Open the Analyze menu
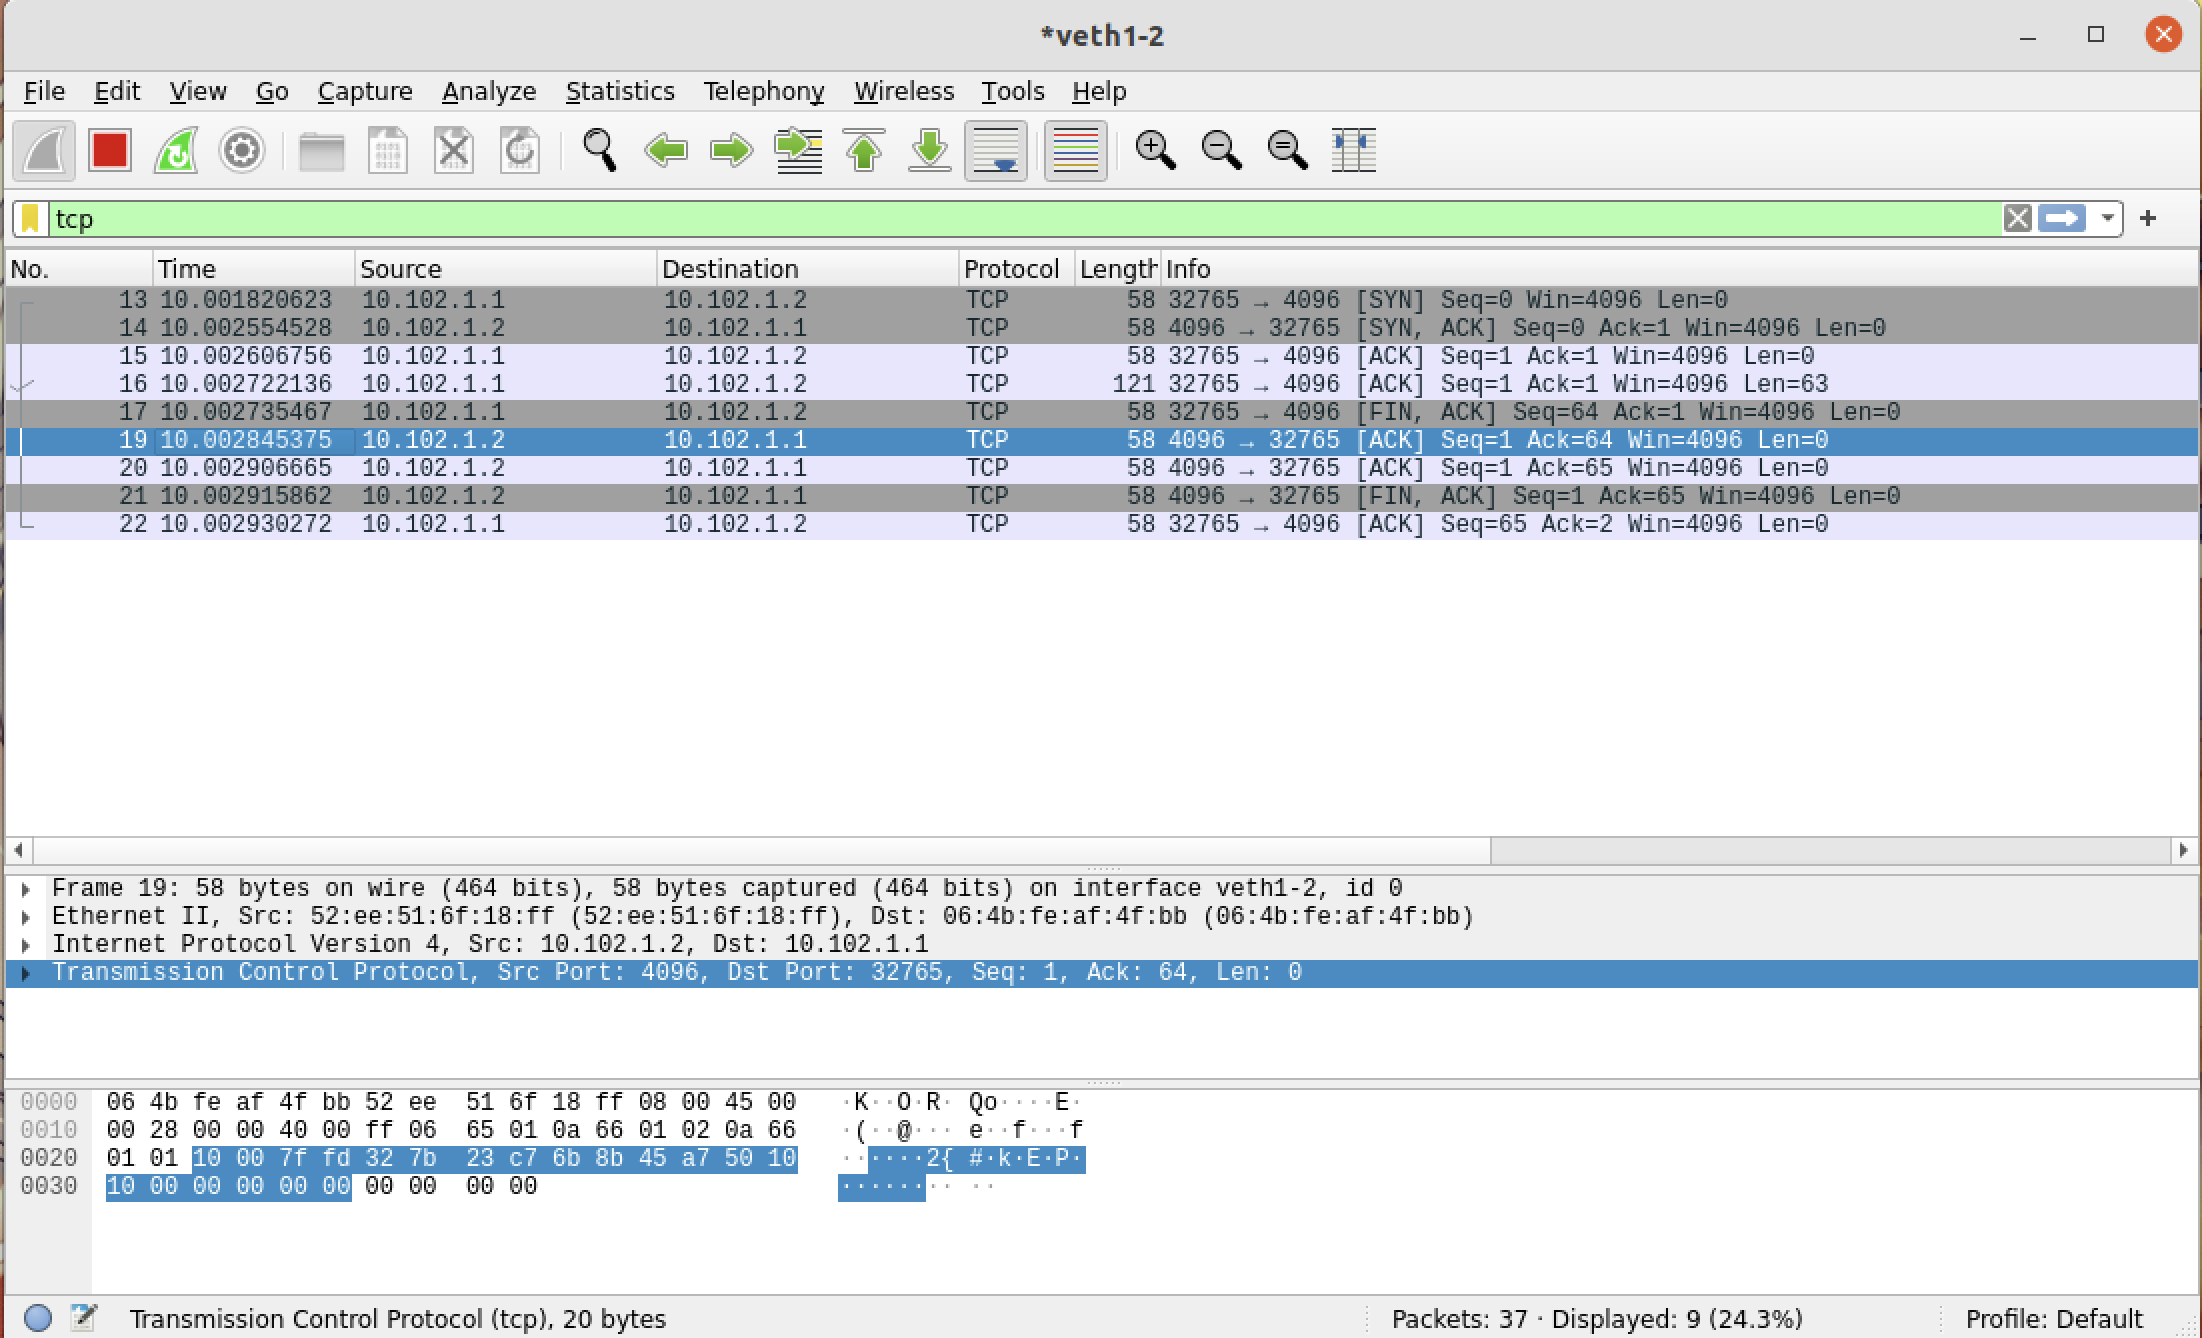The width and height of the screenshot is (2202, 1338). tap(489, 91)
